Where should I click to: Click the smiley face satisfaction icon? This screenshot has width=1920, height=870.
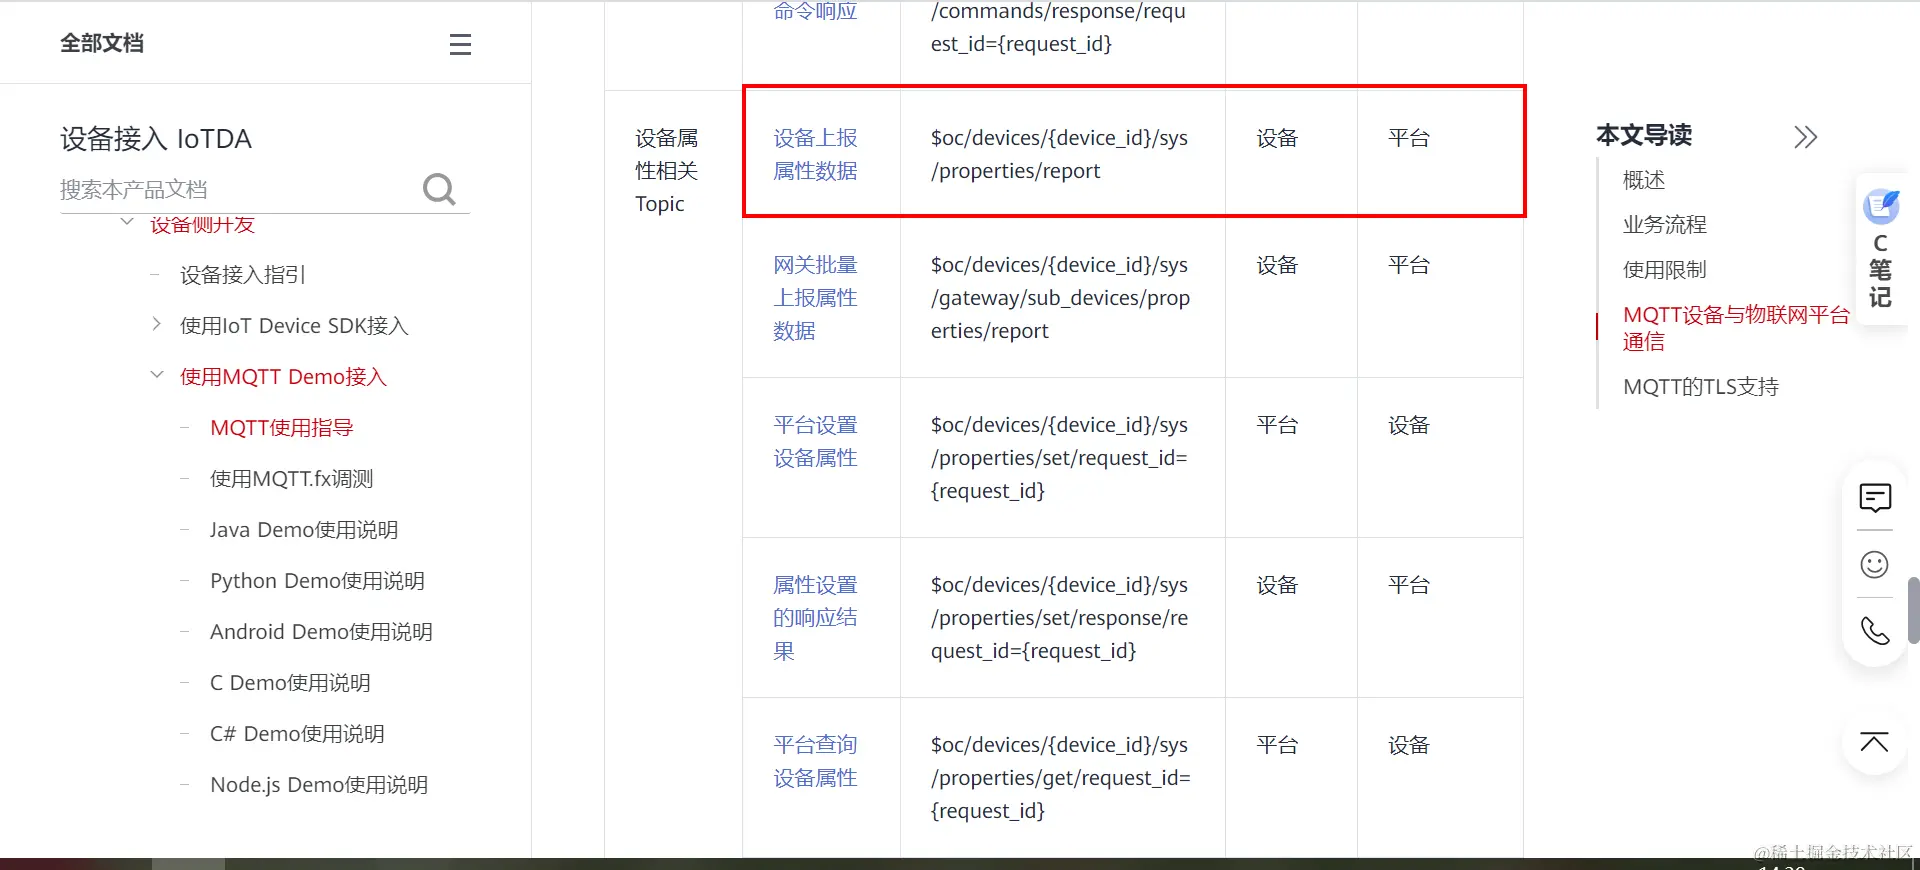point(1874,565)
